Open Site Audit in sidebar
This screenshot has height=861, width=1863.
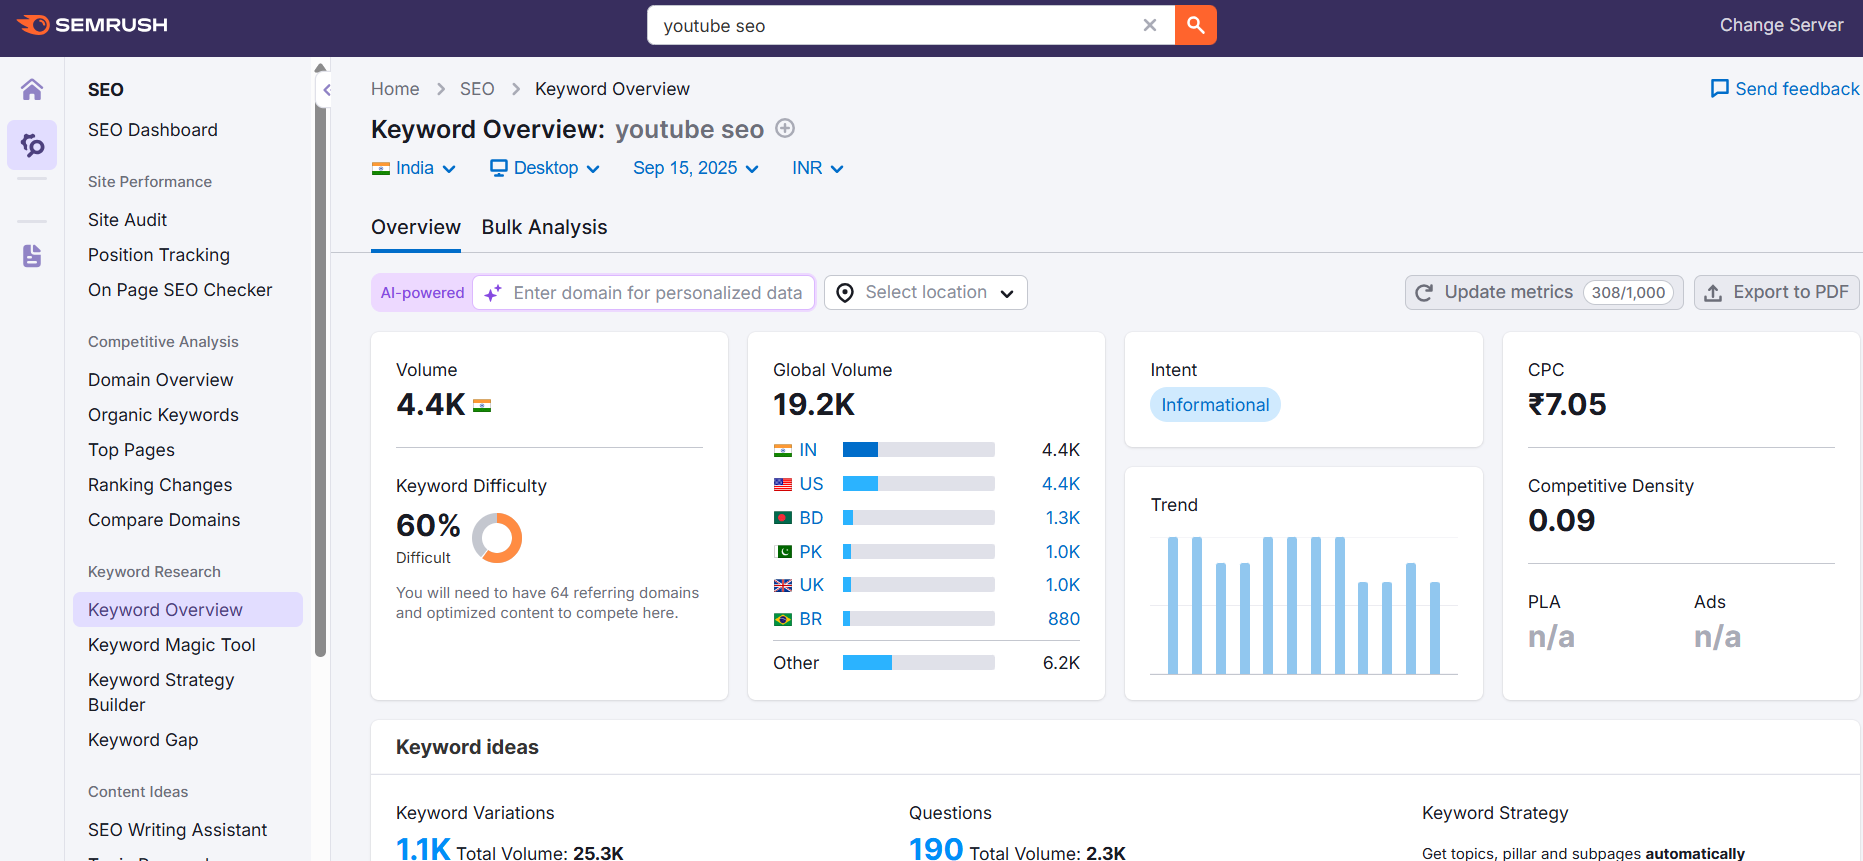127,220
